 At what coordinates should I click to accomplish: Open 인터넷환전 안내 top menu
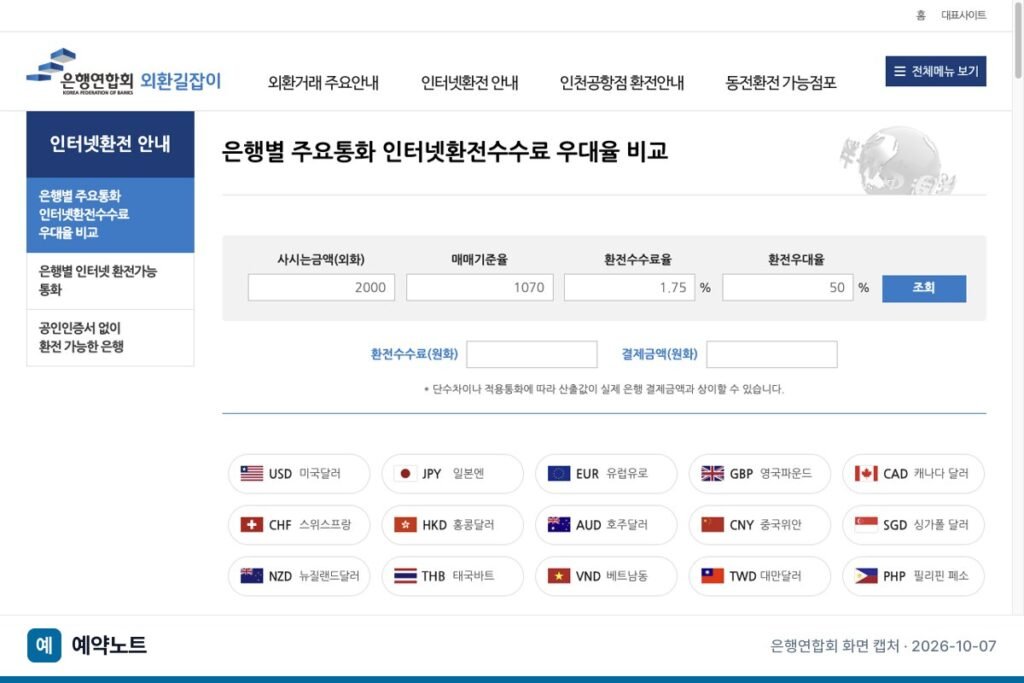pos(469,82)
